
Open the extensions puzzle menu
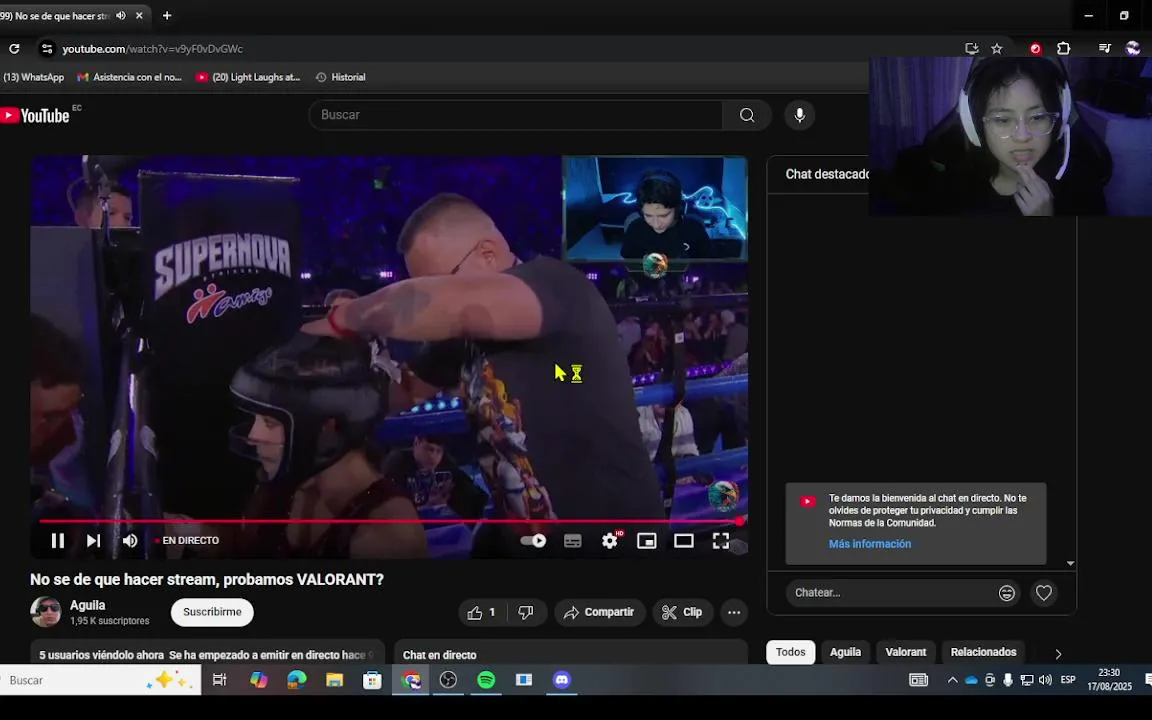1063,48
